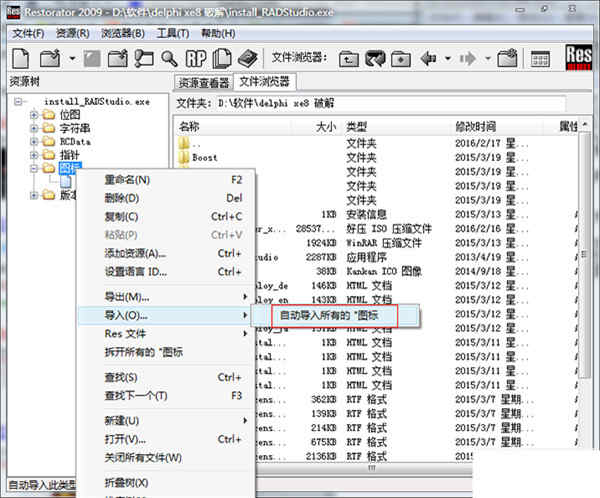
Task: Collapse the 图标 tree node
Action: 34,168
